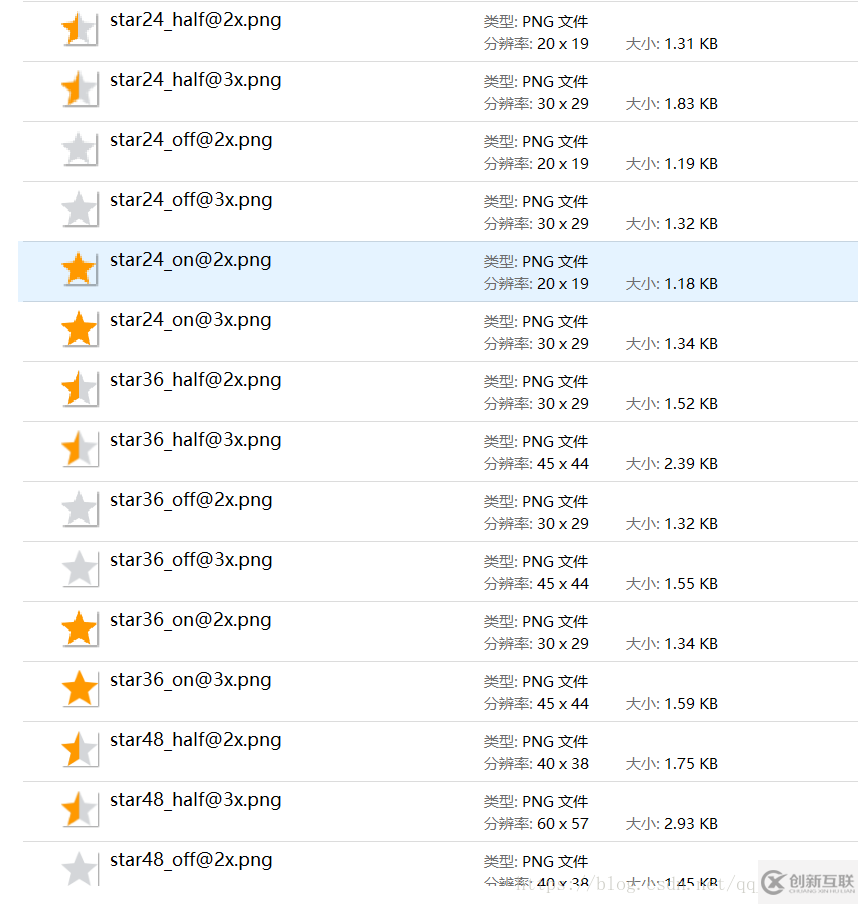Image resolution: width=858 pixels, height=904 pixels.
Task: Select the star24_on@2x.png thumbnail icon
Action: pyautogui.click(x=79, y=269)
